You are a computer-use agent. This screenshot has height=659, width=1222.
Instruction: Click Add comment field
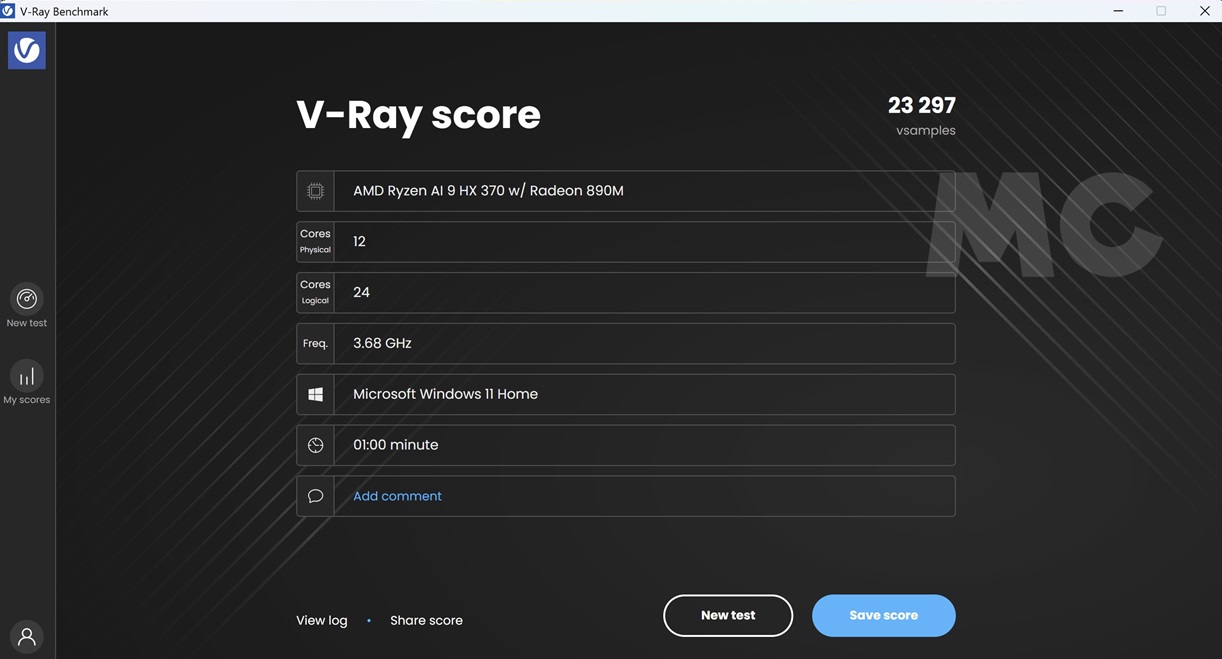coord(397,496)
